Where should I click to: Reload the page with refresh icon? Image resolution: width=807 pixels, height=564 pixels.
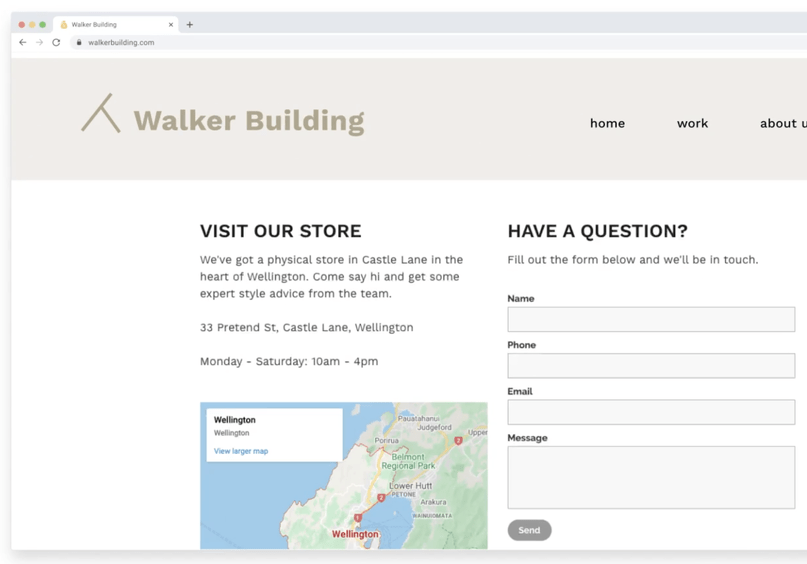tap(56, 43)
